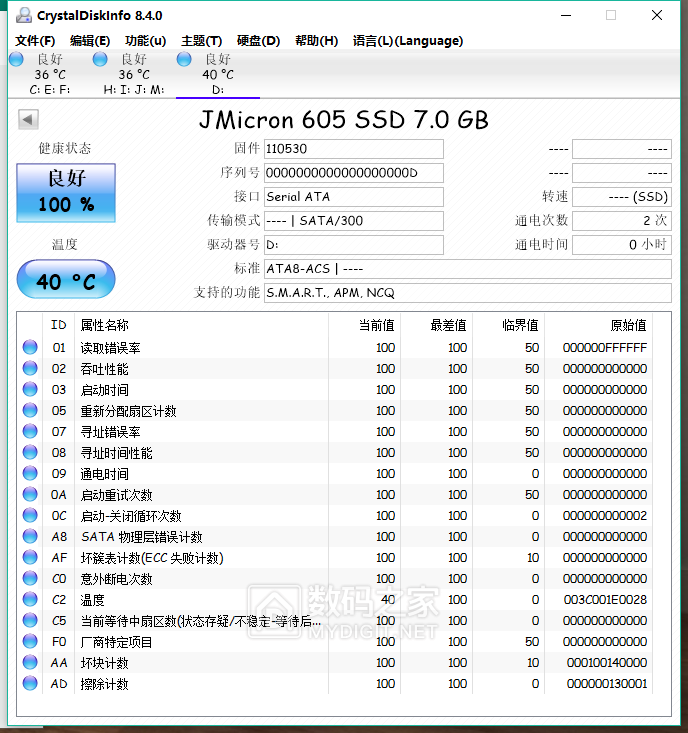Click the blue status orb for attribute C5

pyautogui.click(x=30, y=620)
